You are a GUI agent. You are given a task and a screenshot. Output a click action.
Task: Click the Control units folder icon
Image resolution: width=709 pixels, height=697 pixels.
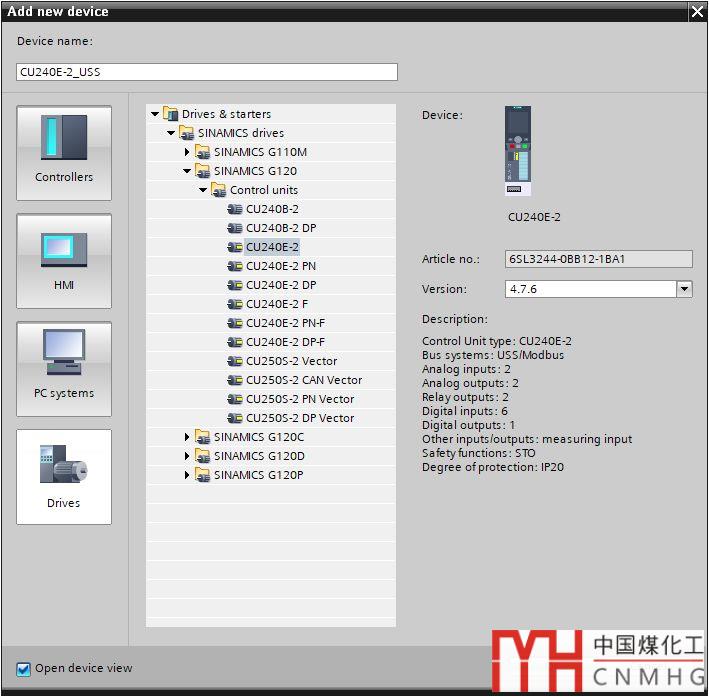tap(219, 190)
